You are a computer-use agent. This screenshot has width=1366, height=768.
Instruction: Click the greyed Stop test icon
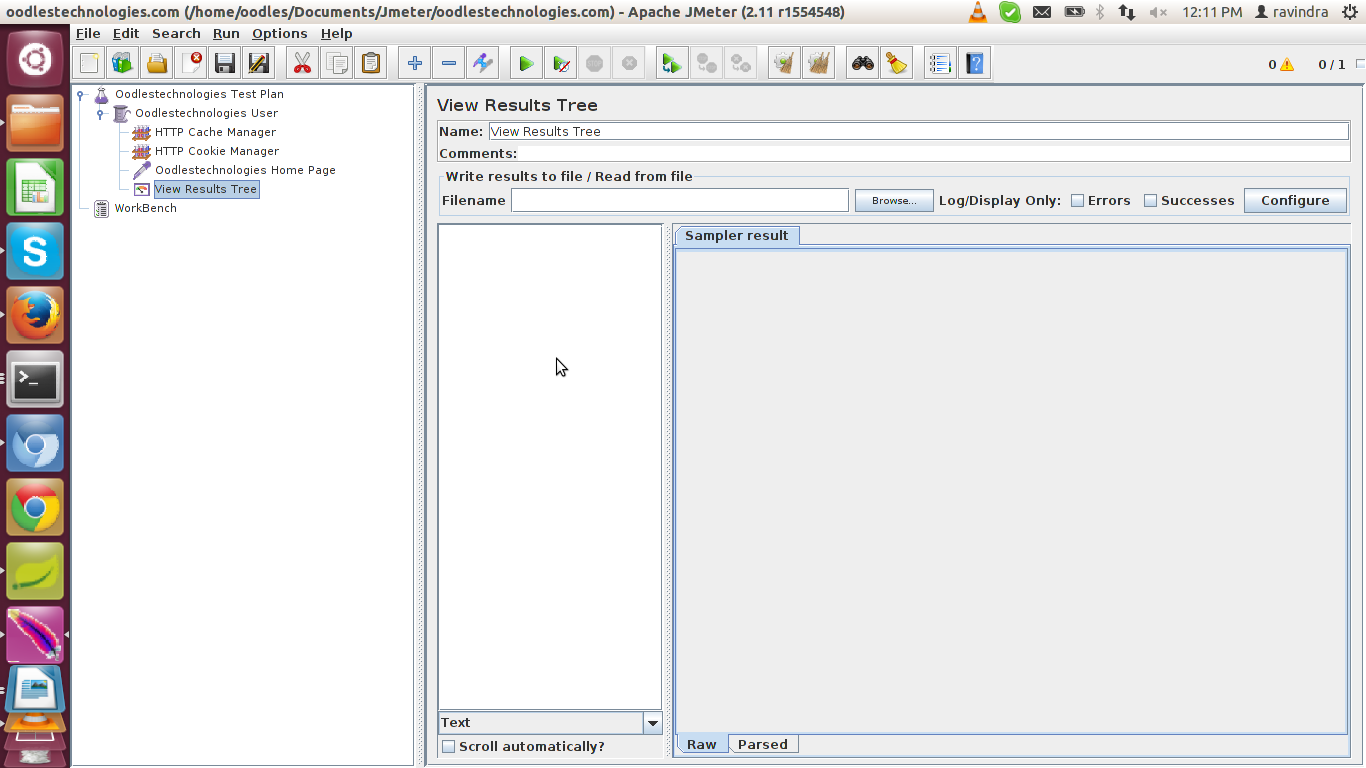(x=595, y=64)
